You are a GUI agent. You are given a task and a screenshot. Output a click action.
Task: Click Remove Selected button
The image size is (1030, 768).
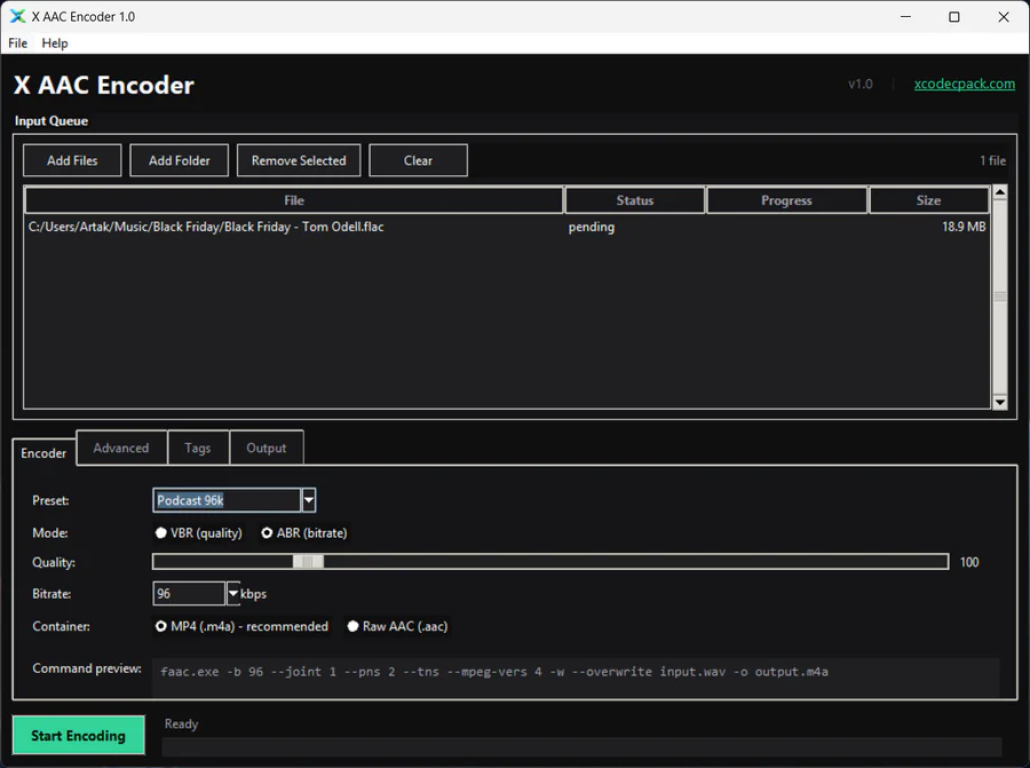pos(298,160)
